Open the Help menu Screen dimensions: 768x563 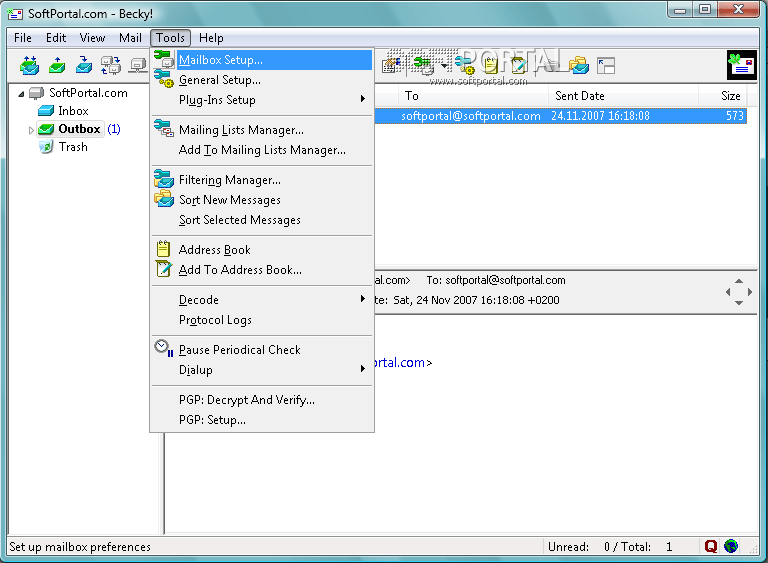[x=211, y=38]
